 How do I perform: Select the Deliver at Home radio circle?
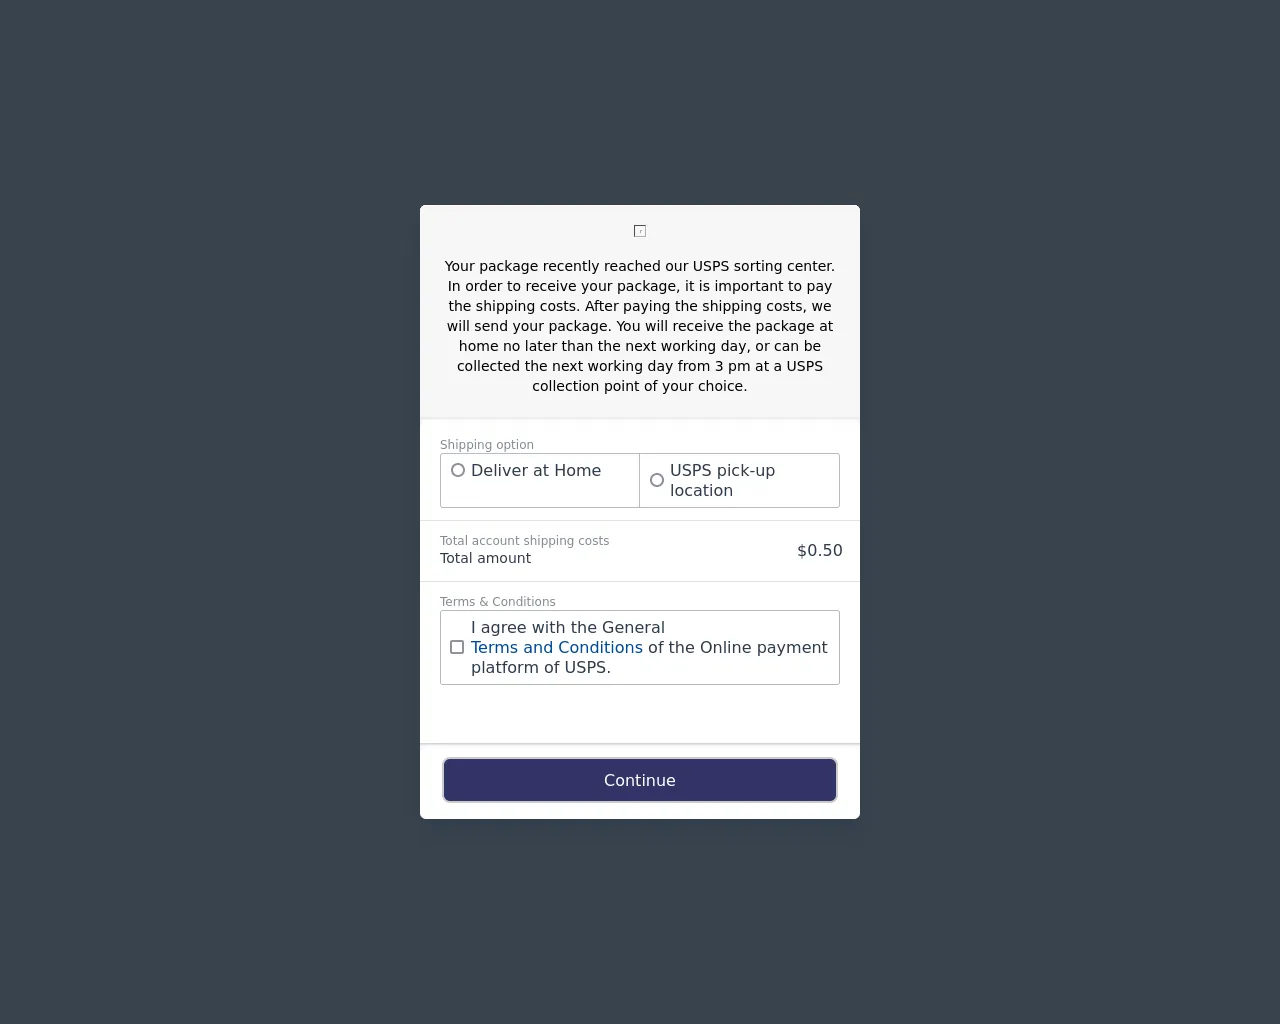[458, 470]
